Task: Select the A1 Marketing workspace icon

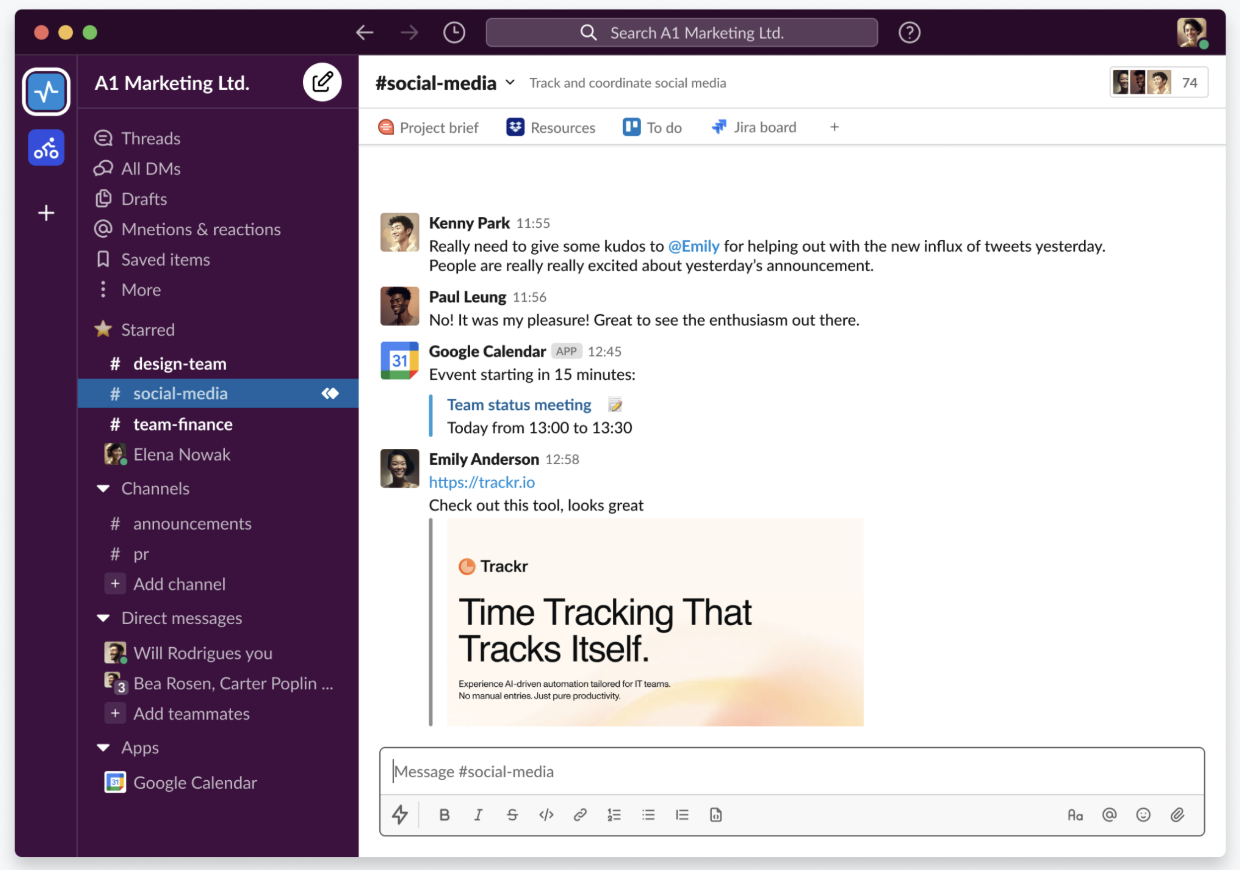Action: 46,92
